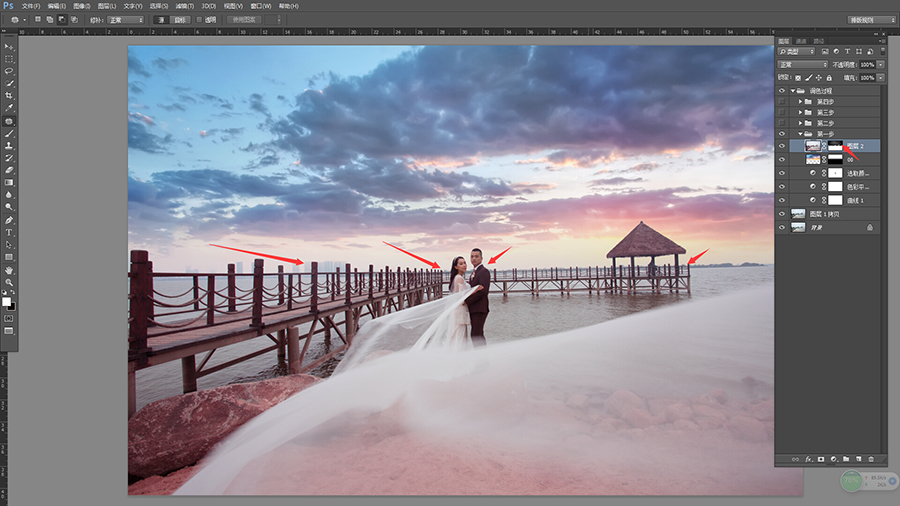900x506 pixels.
Task: Choose the 源 patch option
Action: point(161,20)
